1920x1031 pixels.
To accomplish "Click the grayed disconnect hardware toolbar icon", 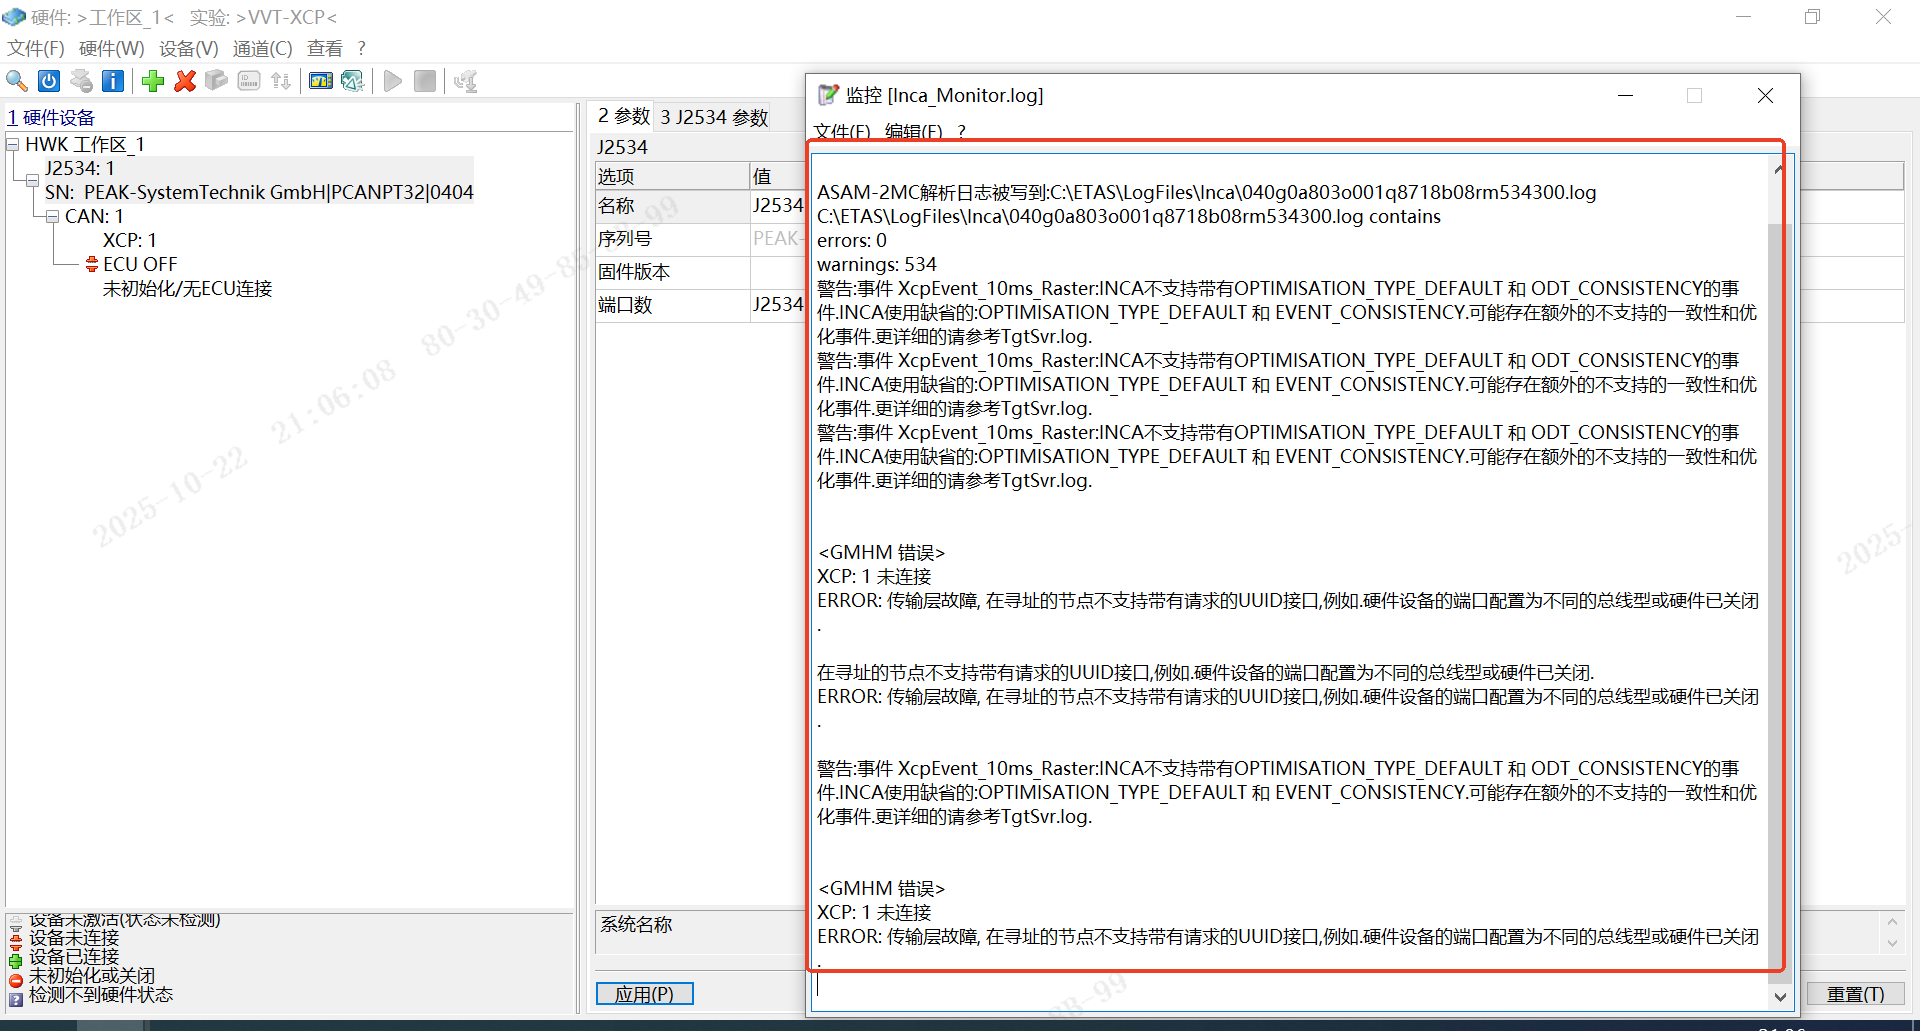I will pos(81,81).
